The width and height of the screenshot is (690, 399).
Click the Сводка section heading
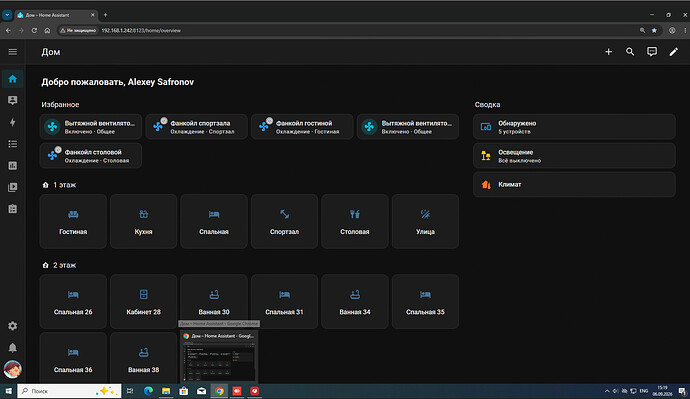pyautogui.click(x=487, y=105)
